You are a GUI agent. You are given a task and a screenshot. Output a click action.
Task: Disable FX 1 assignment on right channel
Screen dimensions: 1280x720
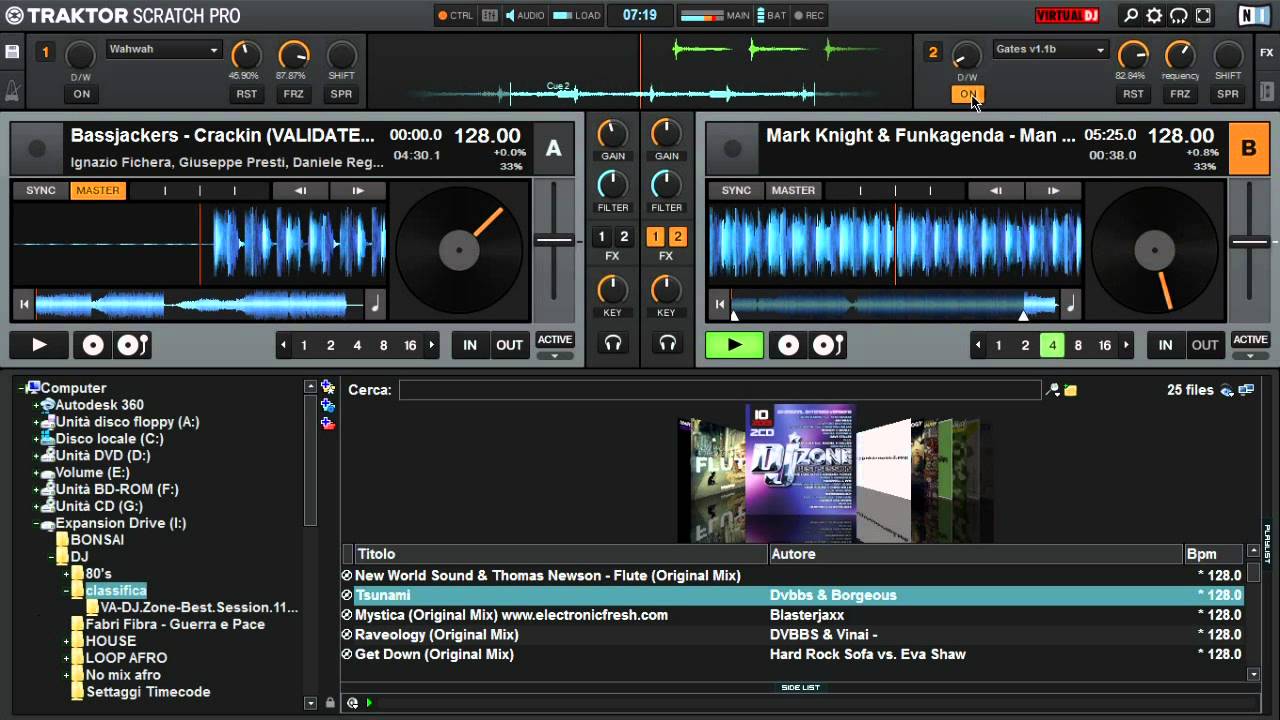[656, 237]
